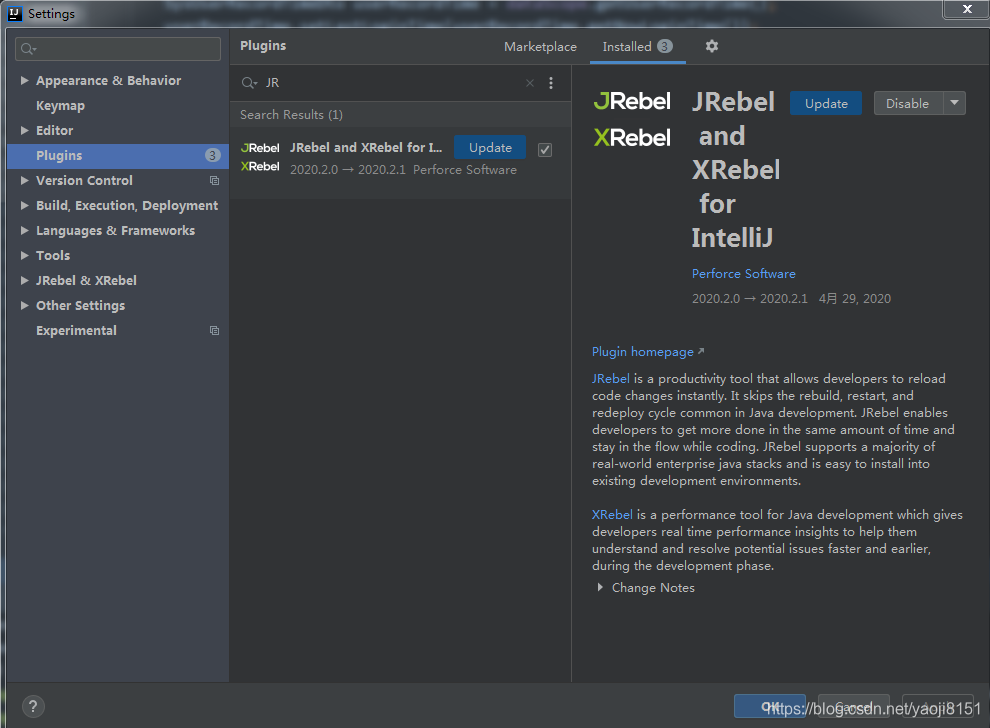Image resolution: width=990 pixels, height=728 pixels.
Task: Click Update button in plugin details
Action: pyautogui.click(x=826, y=104)
